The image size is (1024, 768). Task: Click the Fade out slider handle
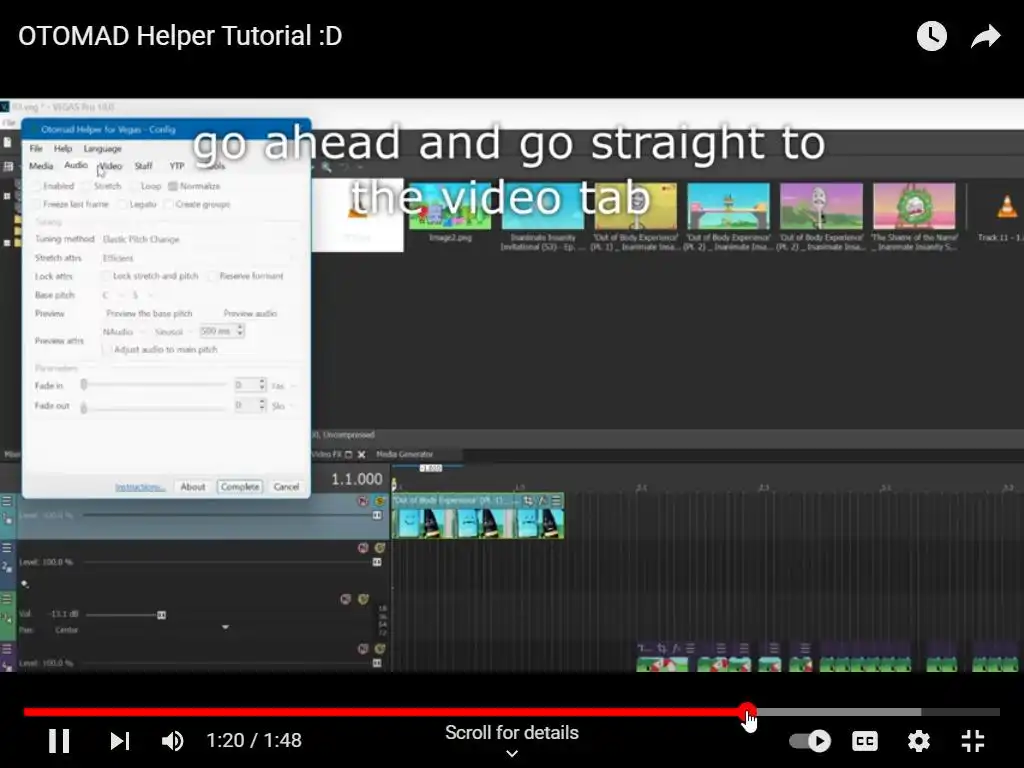point(84,408)
